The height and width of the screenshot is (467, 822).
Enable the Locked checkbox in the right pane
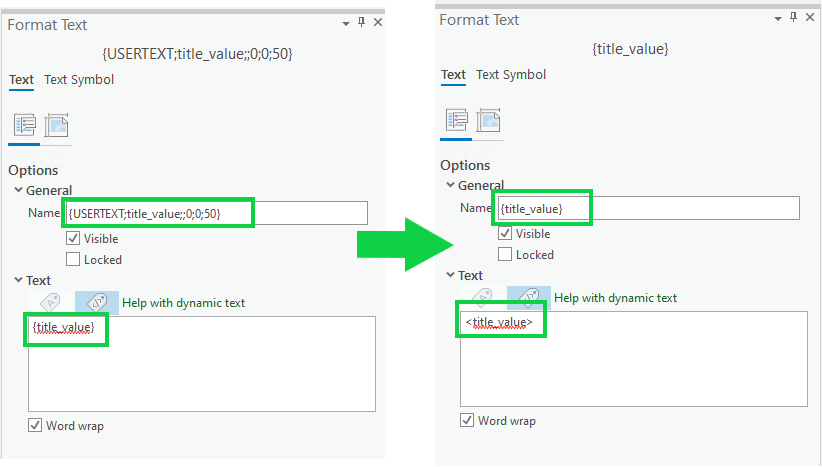click(x=505, y=254)
